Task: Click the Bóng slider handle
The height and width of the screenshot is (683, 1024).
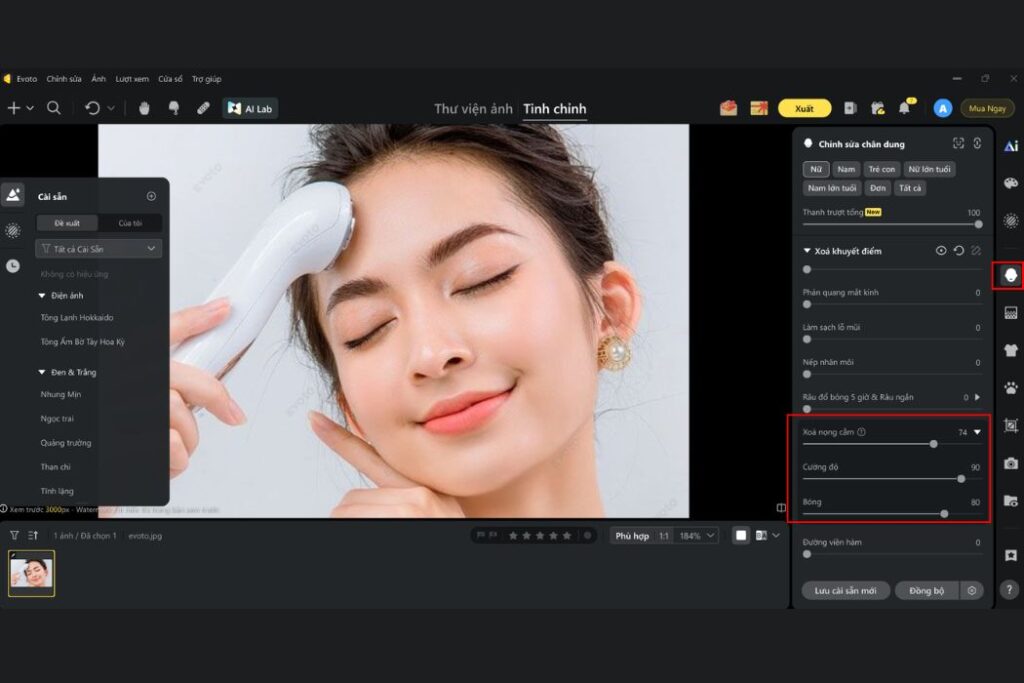Action: [x=944, y=514]
